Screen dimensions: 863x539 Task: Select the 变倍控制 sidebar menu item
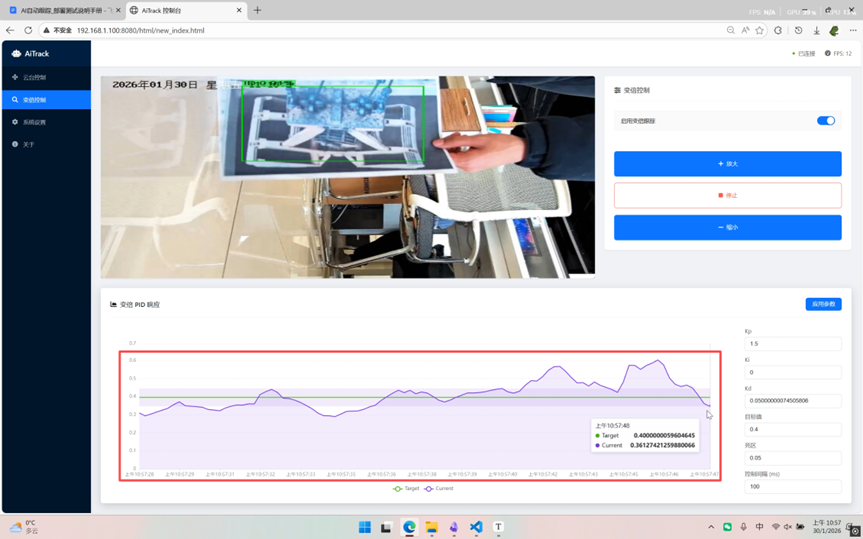[x=34, y=100]
